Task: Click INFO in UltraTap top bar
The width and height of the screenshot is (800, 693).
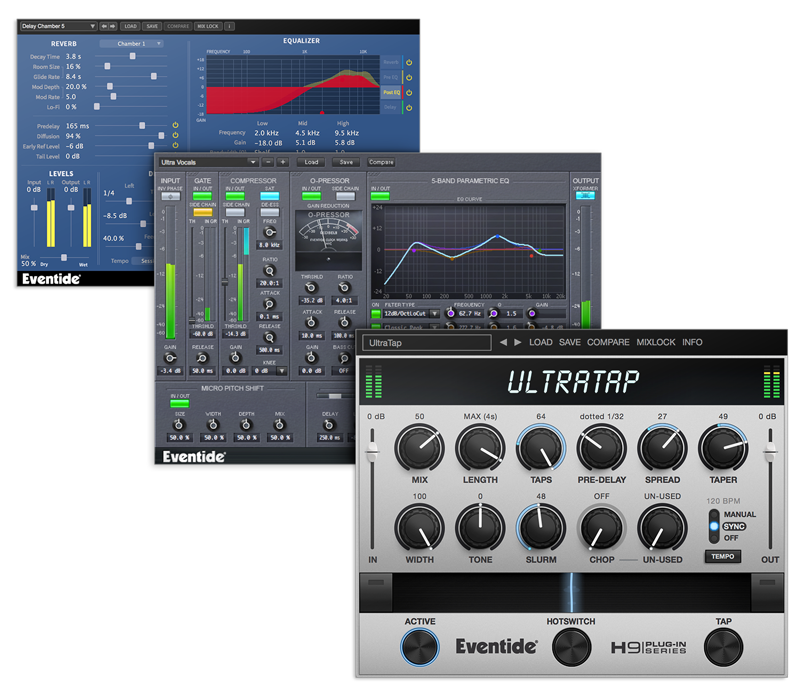Action: 692,343
